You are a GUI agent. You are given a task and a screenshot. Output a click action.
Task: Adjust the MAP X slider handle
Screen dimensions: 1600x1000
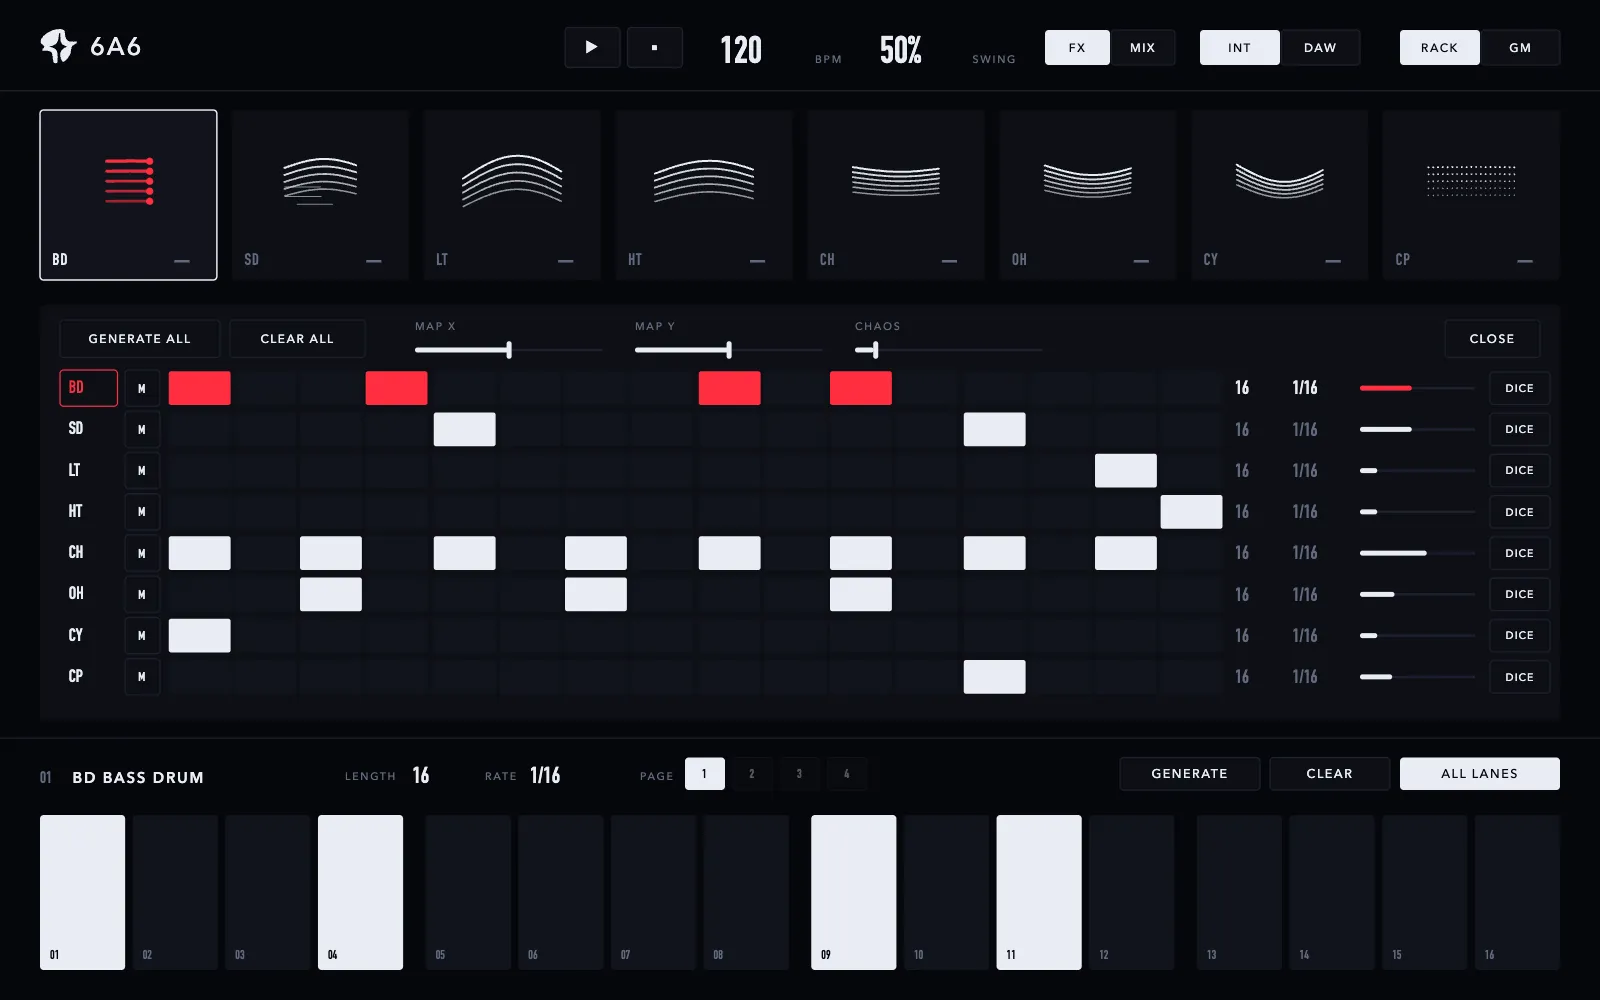pos(509,349)
